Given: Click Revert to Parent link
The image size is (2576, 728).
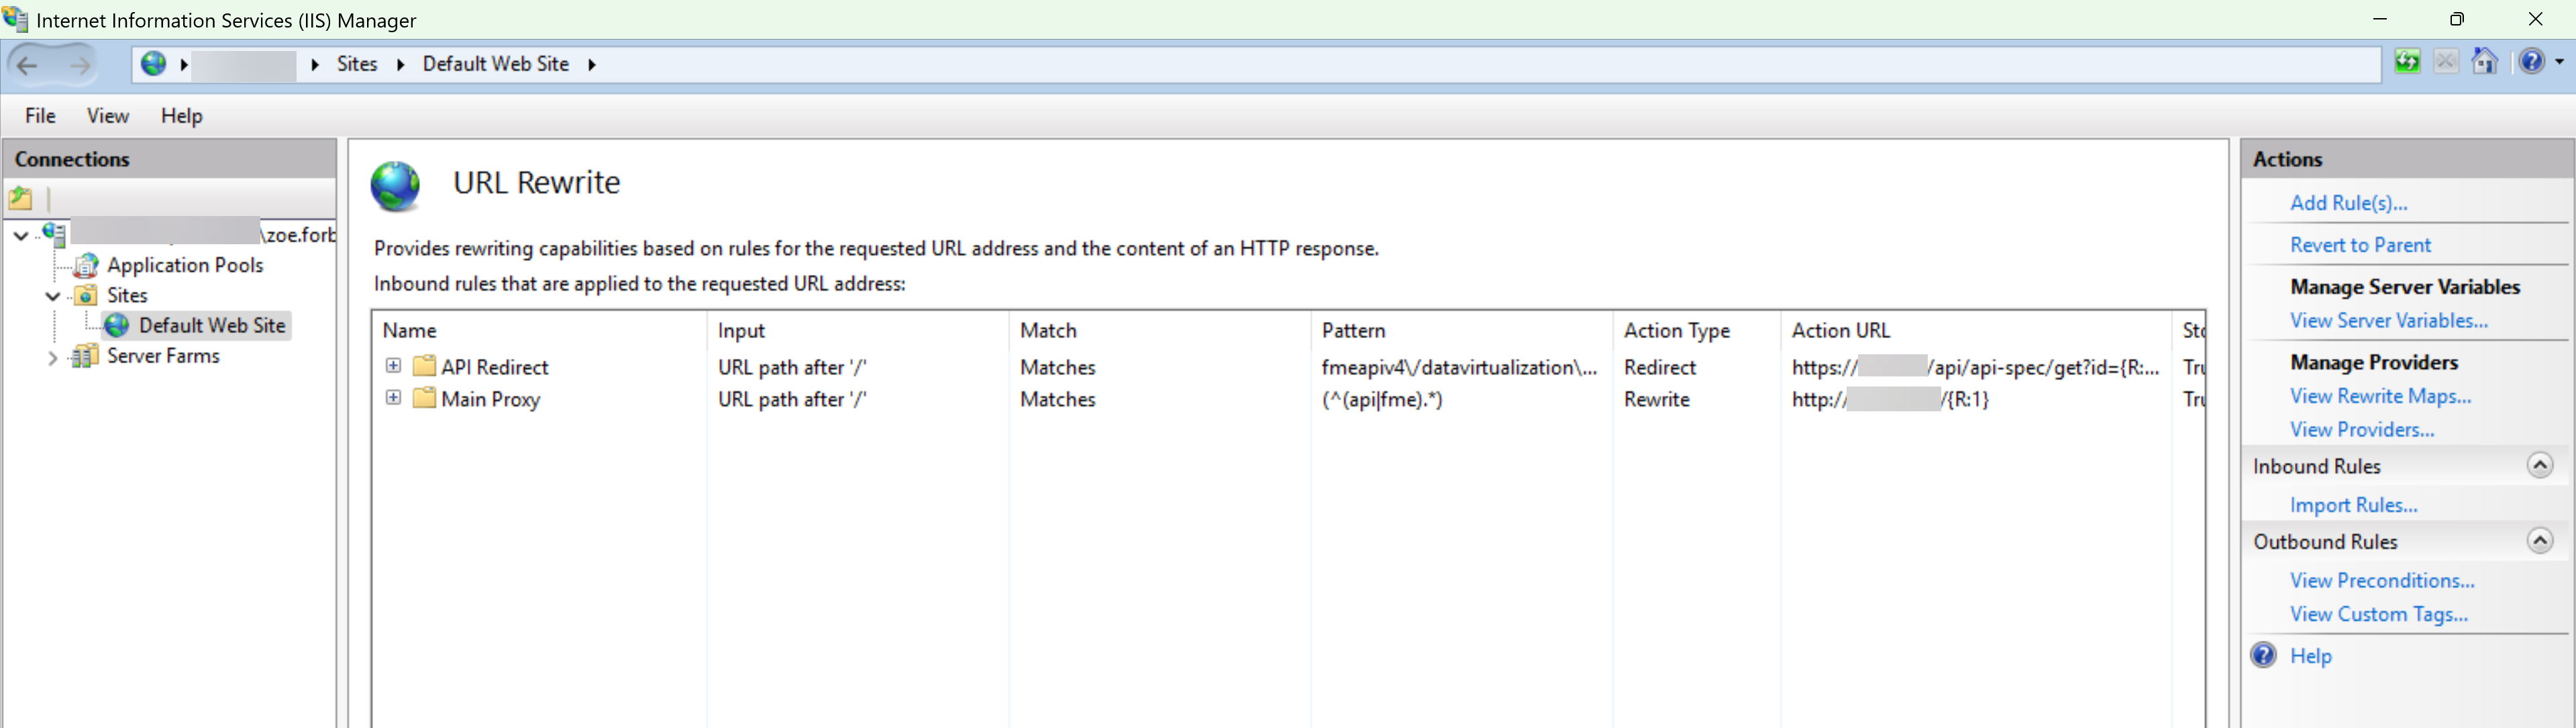Looking at the screenshot, I should pos(2360,245).
